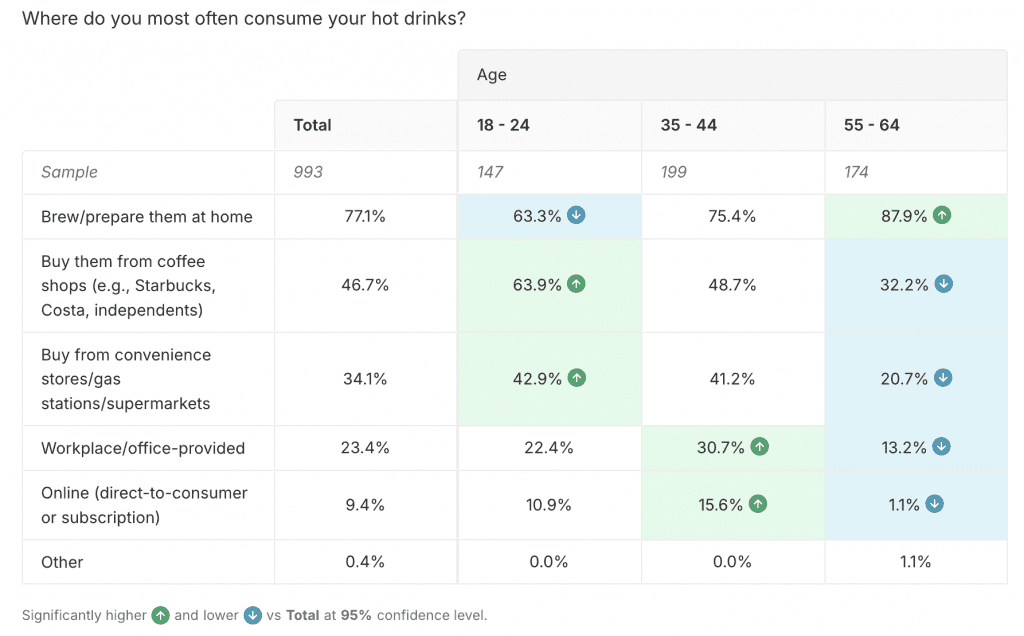Click the survey question title text

click(x=243, y=18)
